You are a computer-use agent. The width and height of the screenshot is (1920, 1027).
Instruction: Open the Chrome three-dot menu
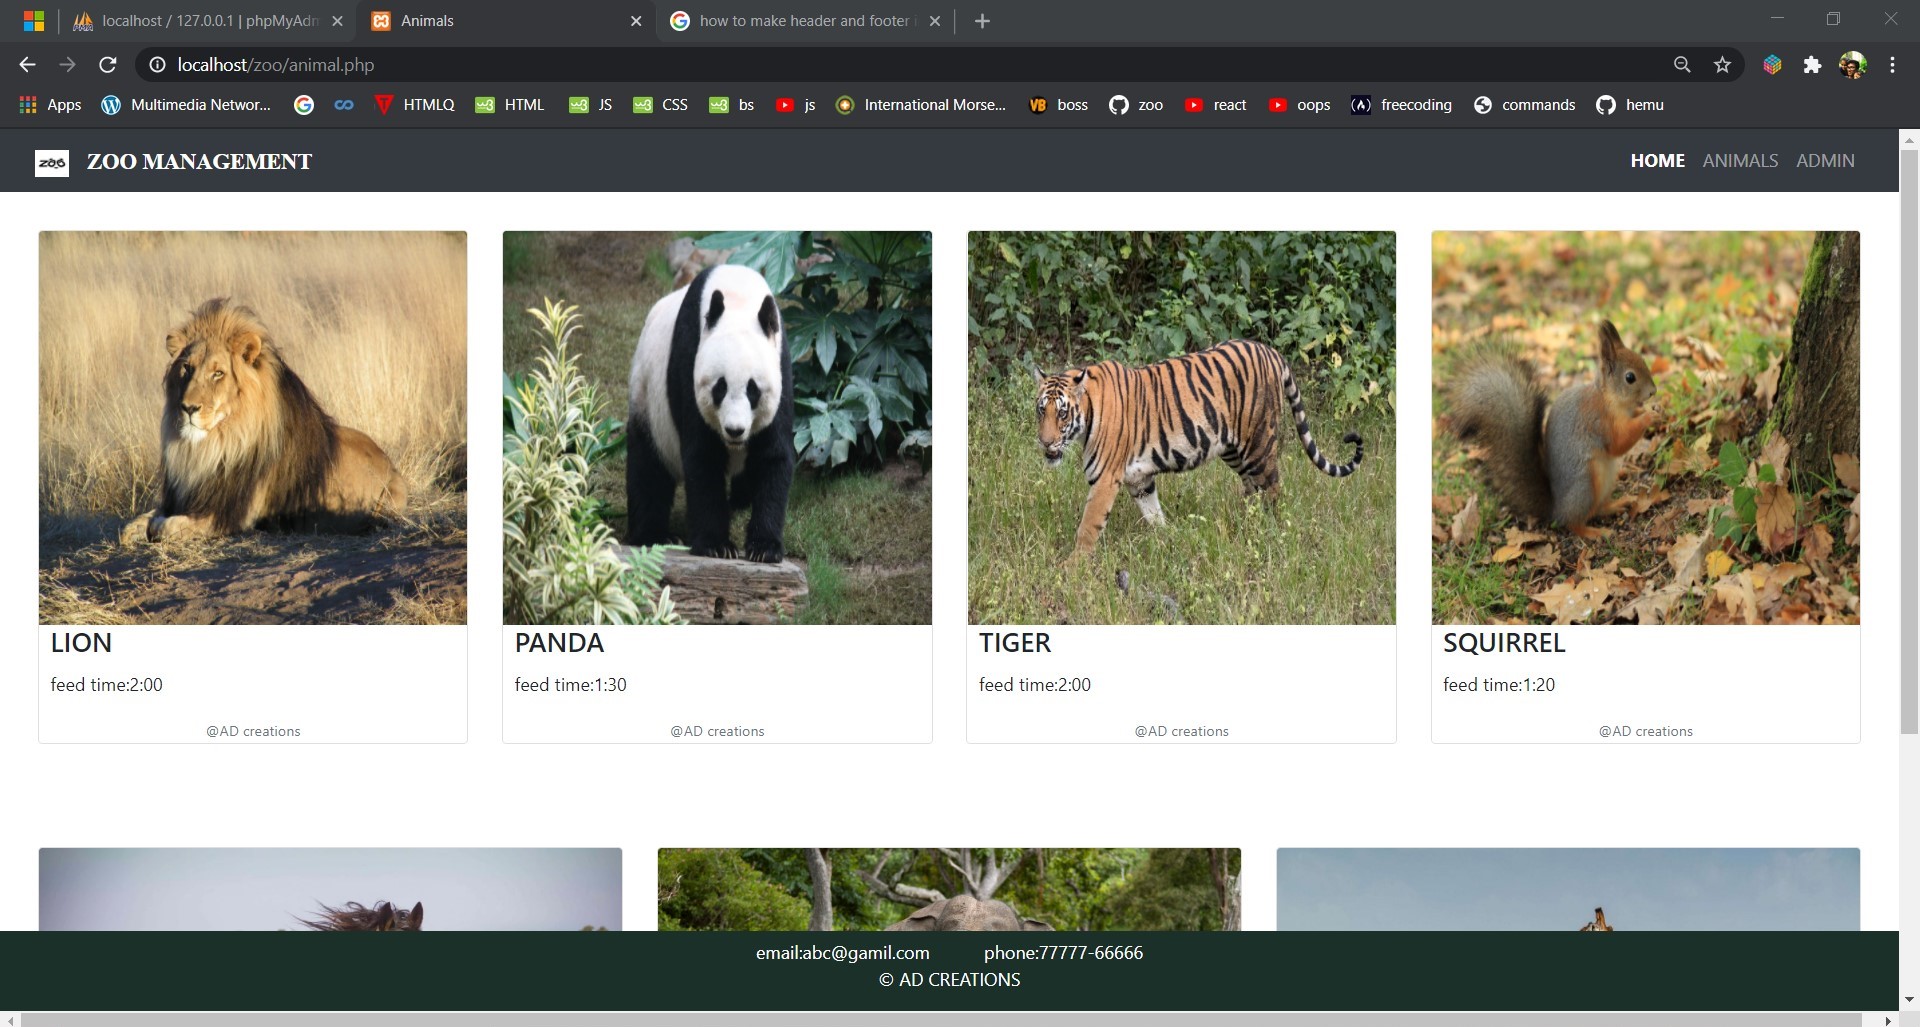(1892, 64)
